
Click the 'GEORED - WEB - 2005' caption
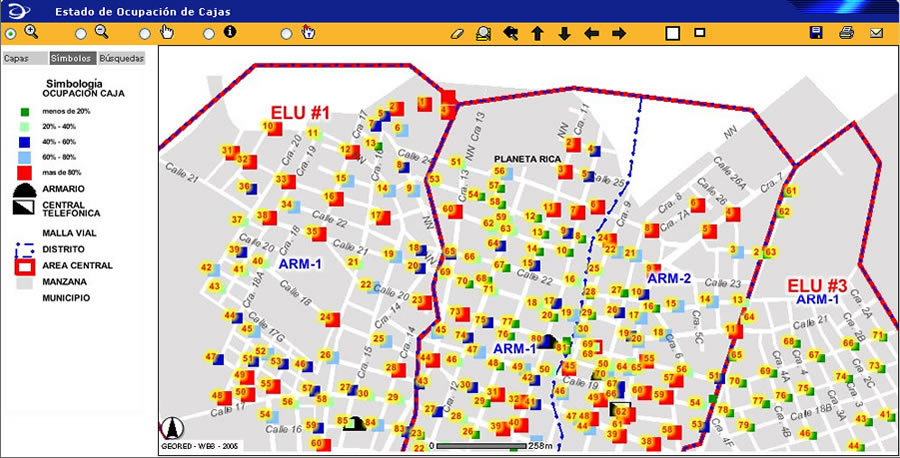point(200,446)
